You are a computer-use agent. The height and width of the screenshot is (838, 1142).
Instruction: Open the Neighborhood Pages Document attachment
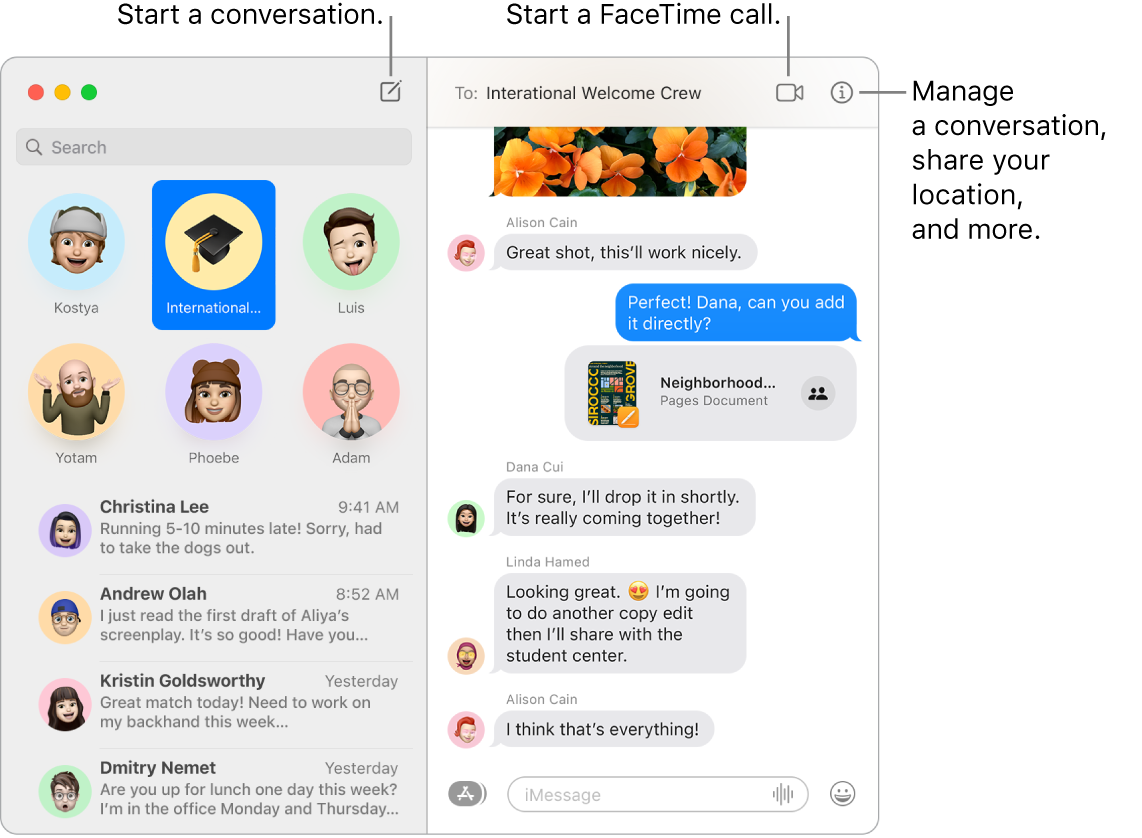coord(700,393)
